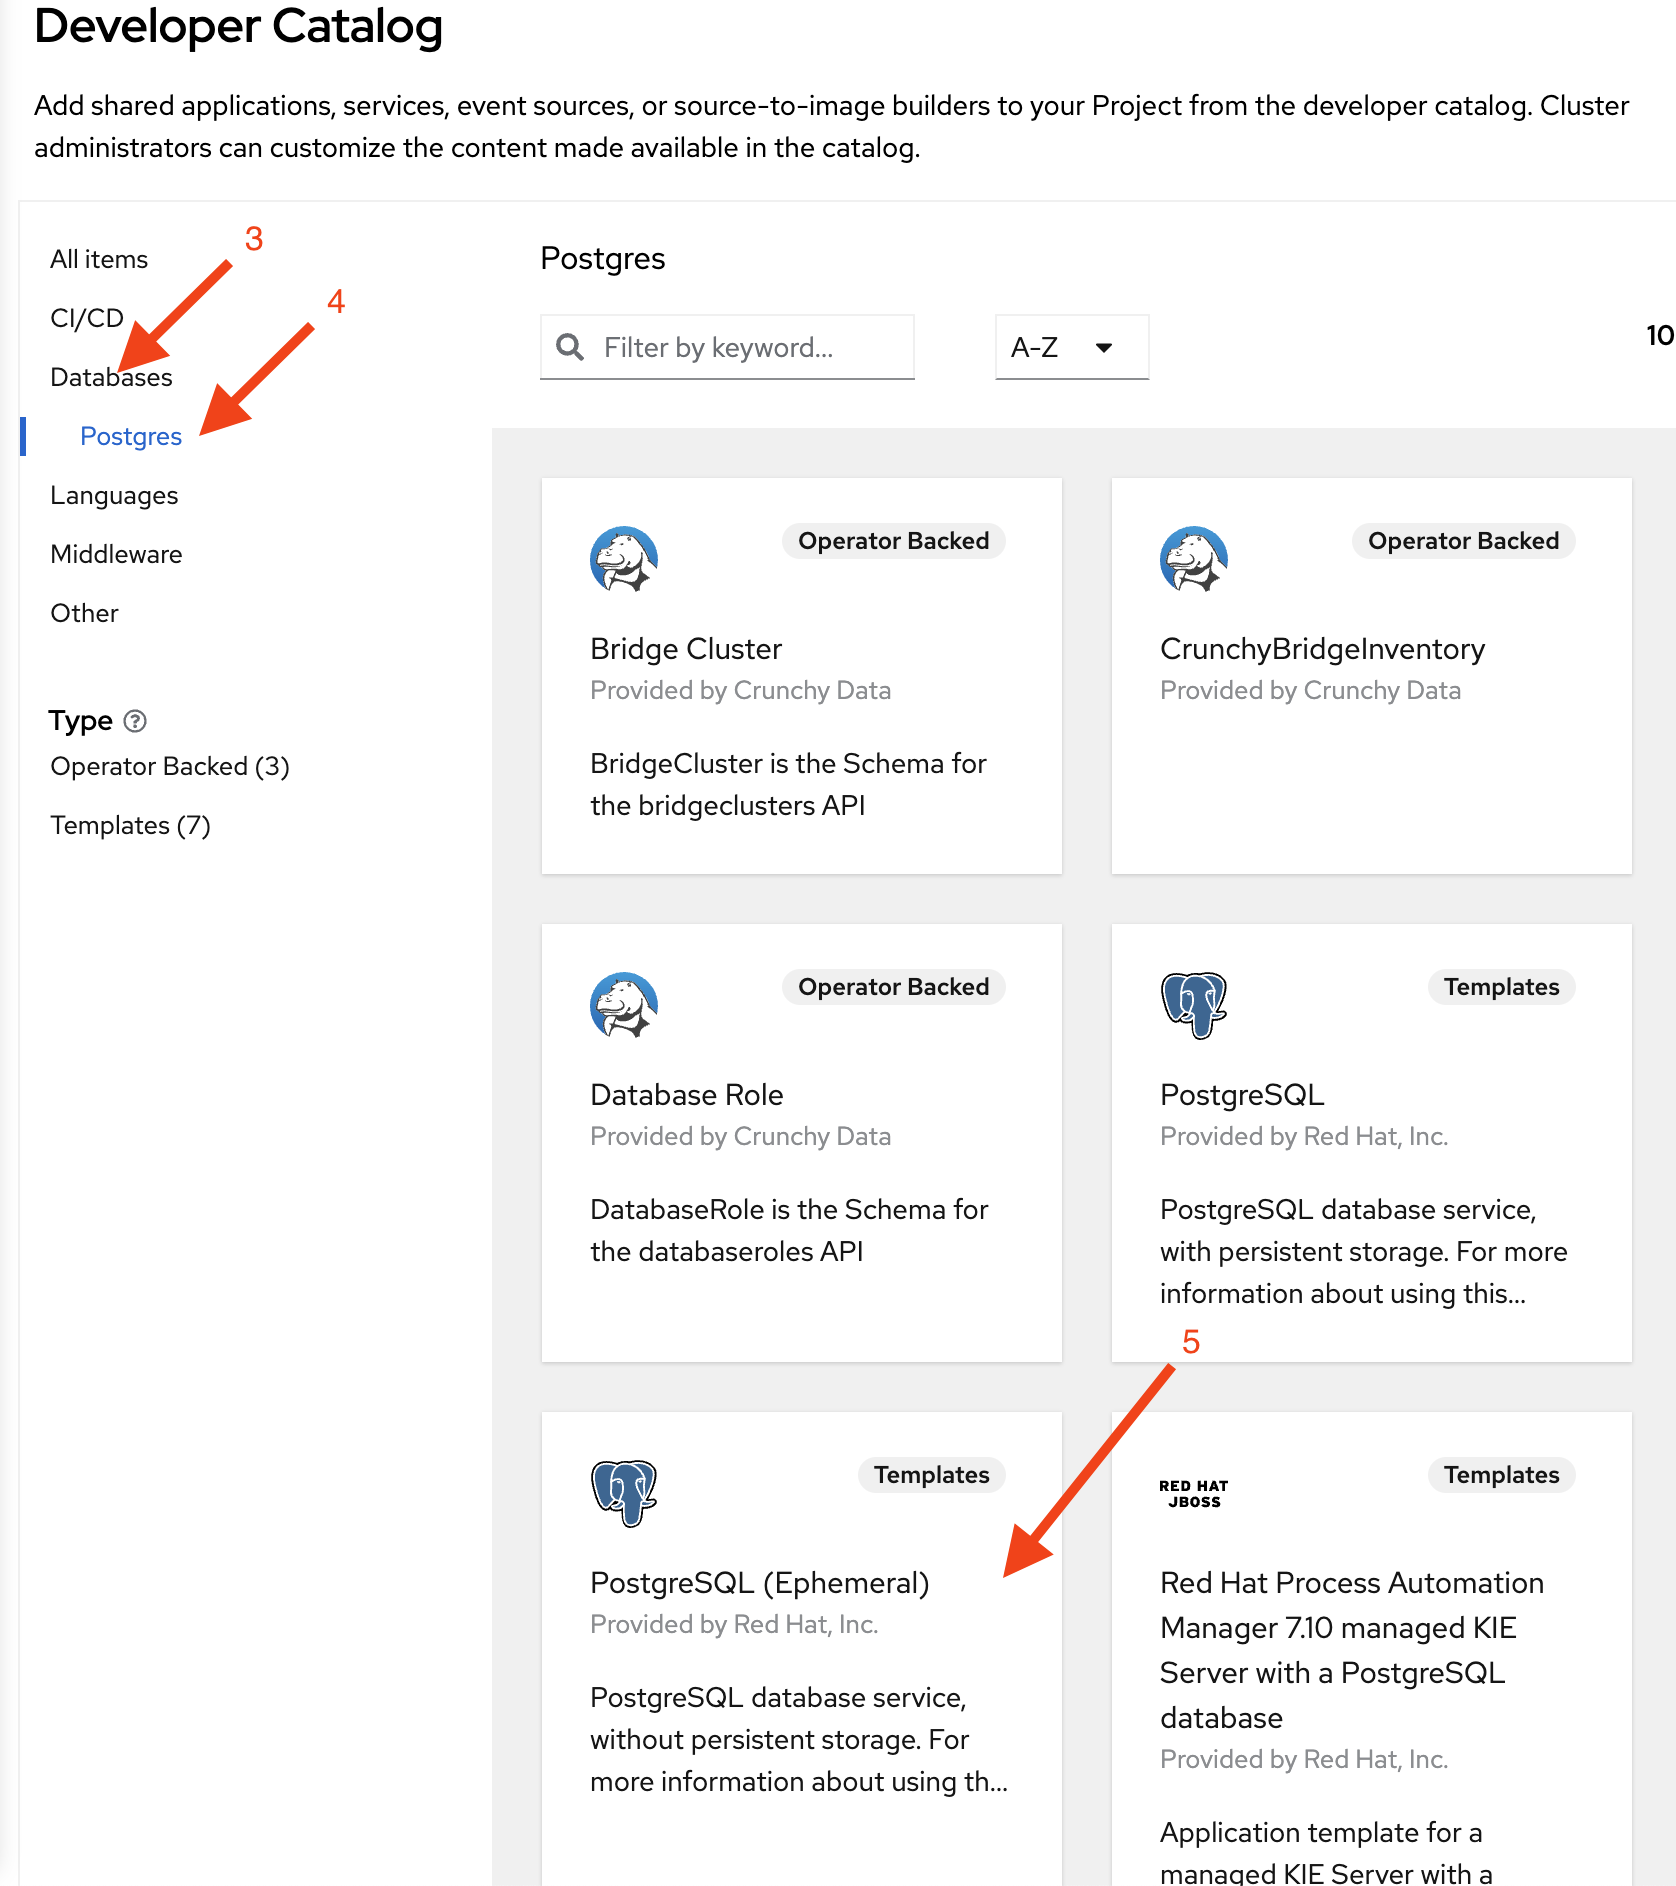This screenshot has height=1886, width=1676.
Task: Select the Postgres subcategory
Action: 131,437
